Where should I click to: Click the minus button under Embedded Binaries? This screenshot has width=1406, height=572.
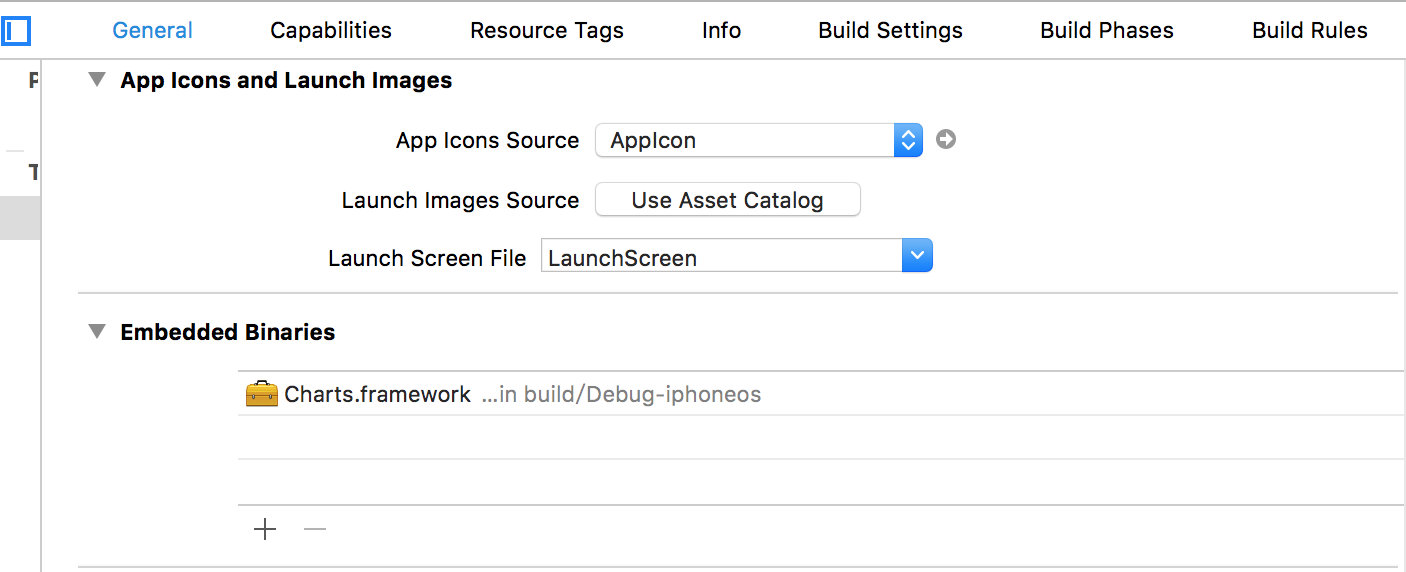(x=315, y=529)
